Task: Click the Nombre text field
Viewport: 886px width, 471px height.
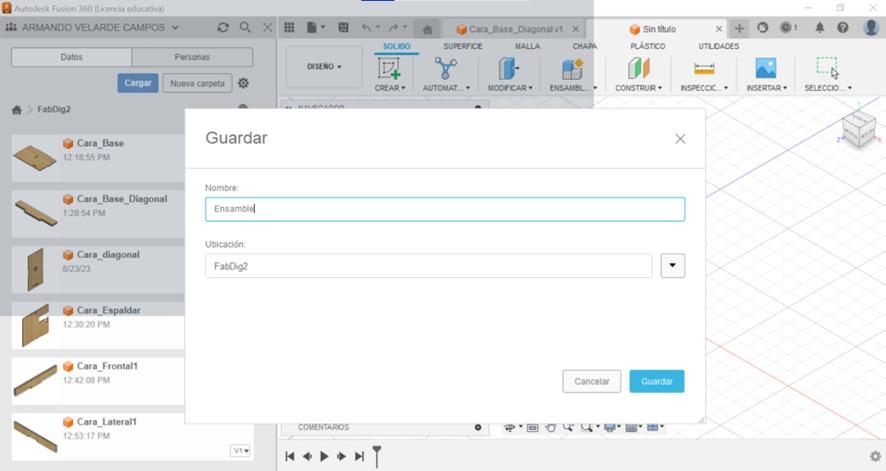Action: click(445, 209)
